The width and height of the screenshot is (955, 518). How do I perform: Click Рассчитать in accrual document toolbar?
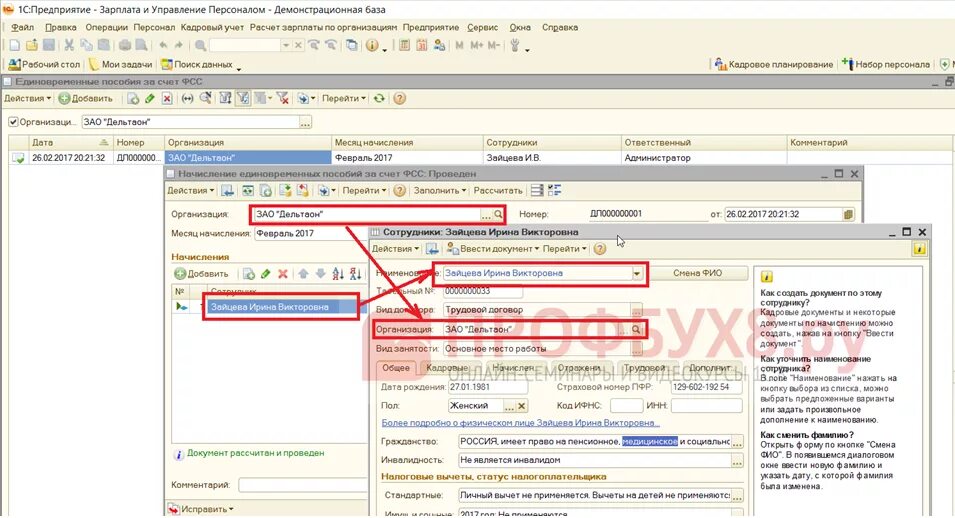[498, 191]
